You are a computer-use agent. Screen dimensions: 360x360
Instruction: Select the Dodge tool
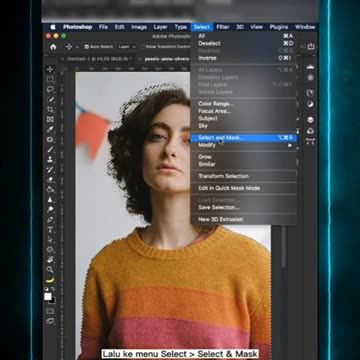tap(50, 209)
